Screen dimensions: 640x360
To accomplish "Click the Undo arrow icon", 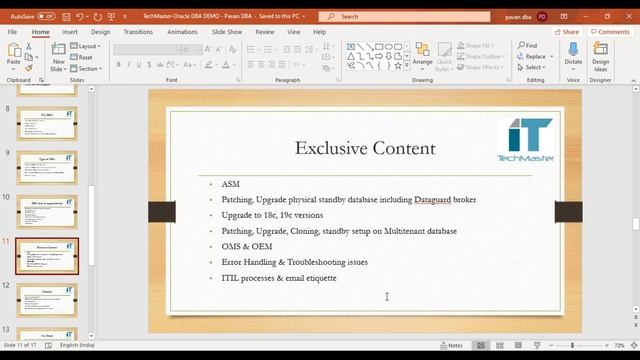I will [x=80, y=17].
